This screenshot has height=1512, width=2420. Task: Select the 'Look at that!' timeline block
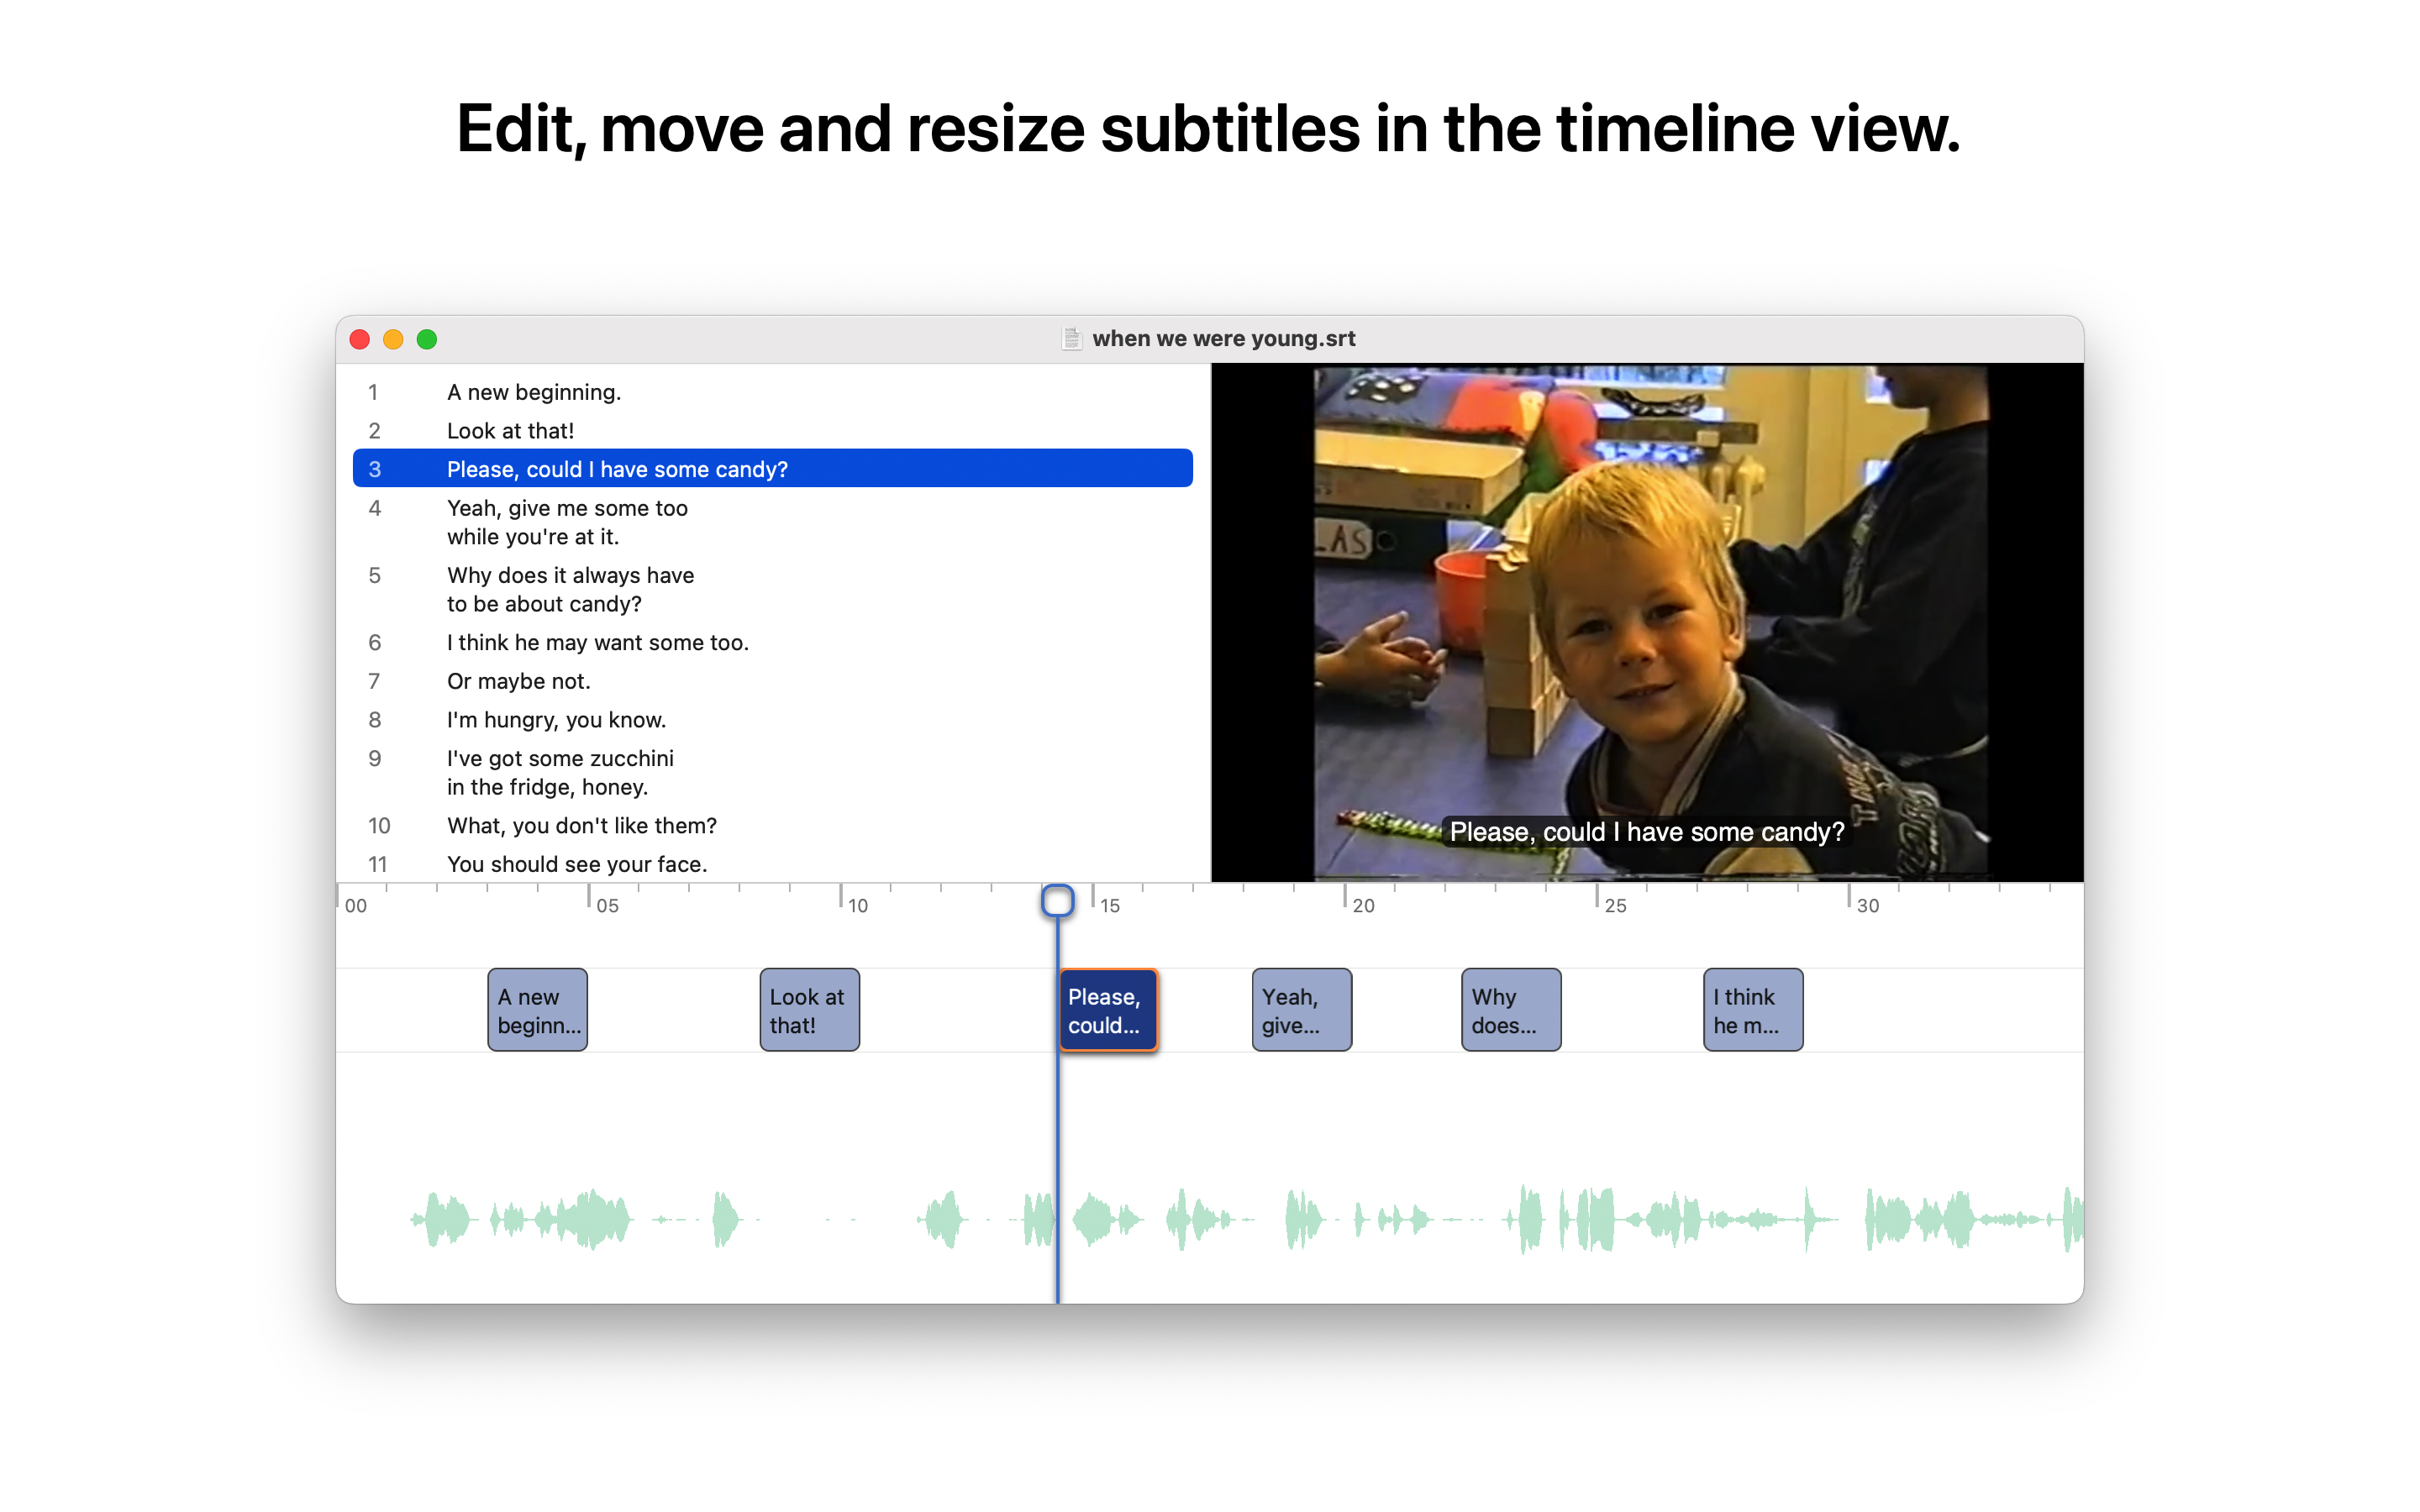pyautogui.click(x=809, y=1010)
